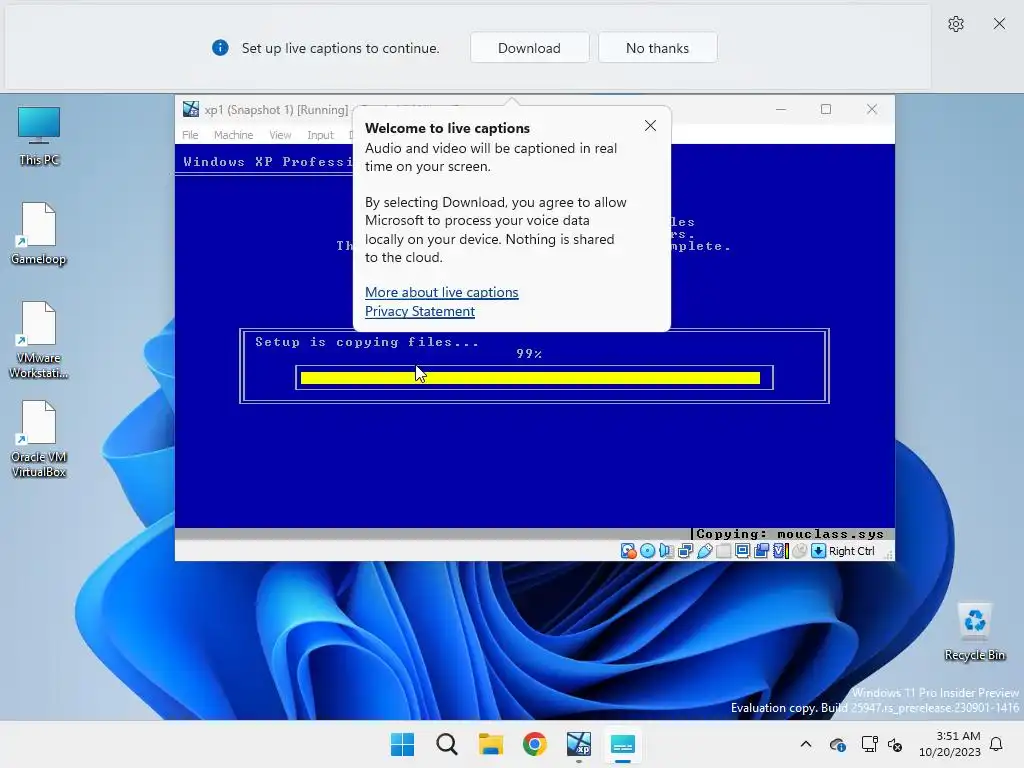Click the No thanks button
Image resolution: width=1024 pixels, height=768 pixels.
(658, 48)
